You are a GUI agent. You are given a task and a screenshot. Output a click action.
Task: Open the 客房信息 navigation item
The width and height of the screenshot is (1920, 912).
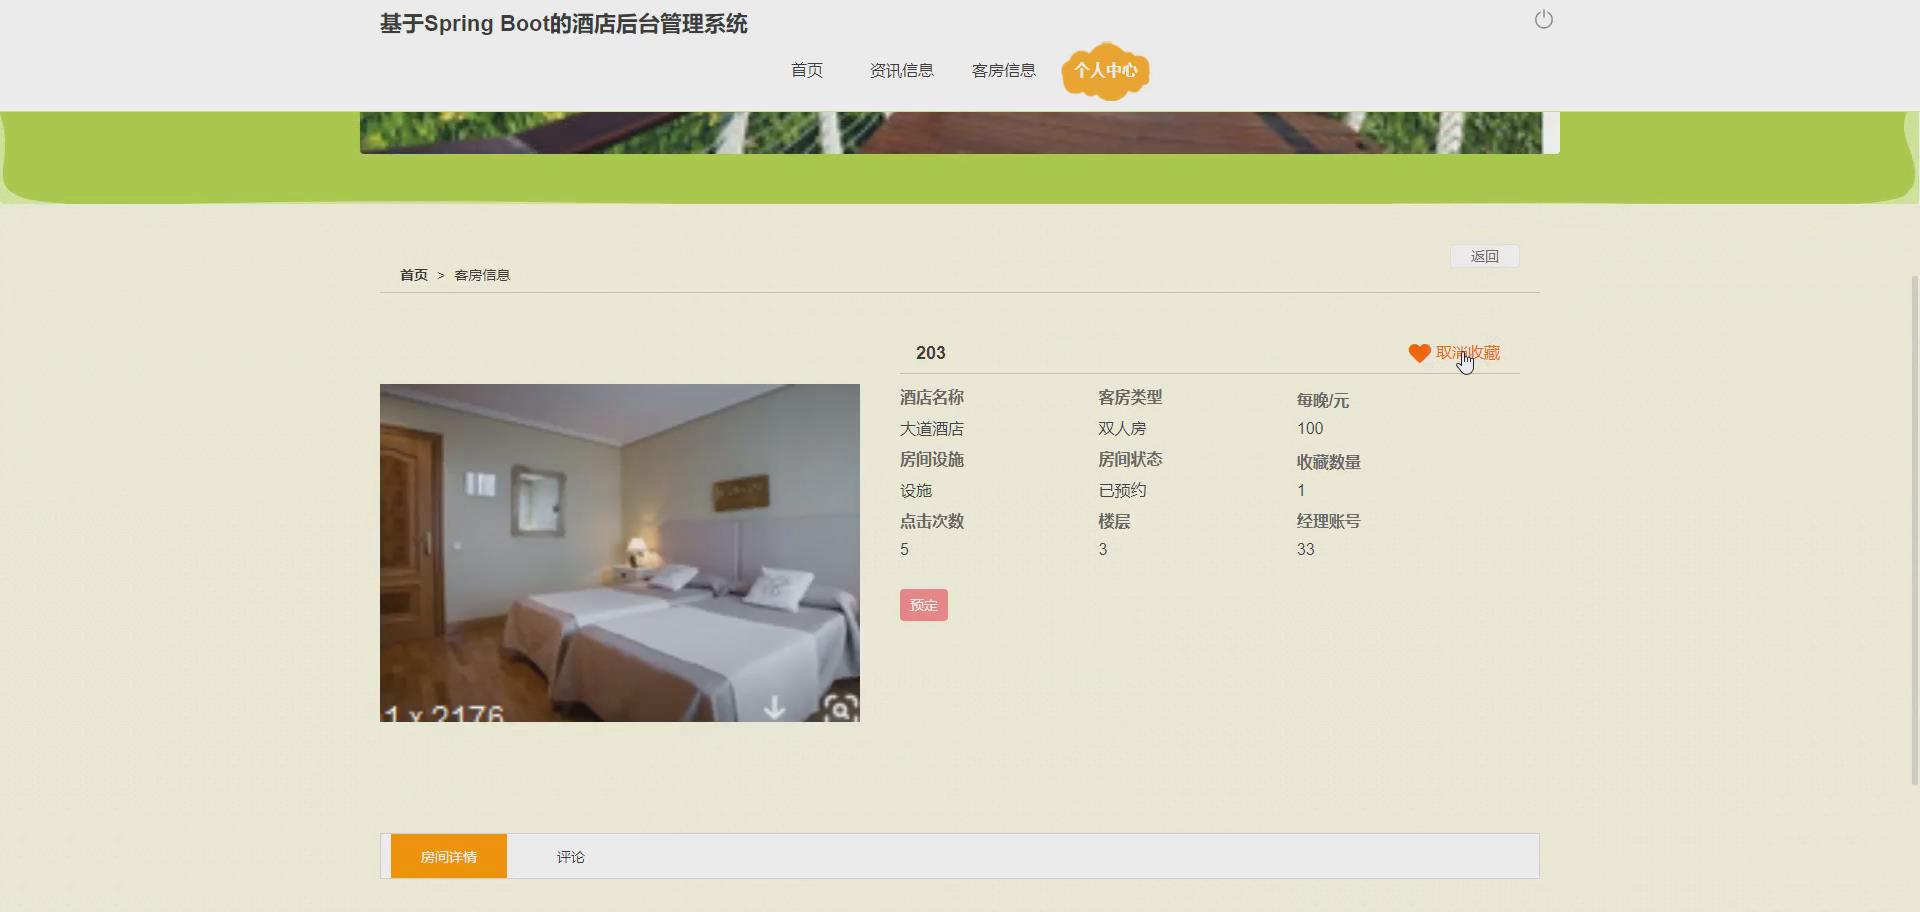tap(1003, 70)
